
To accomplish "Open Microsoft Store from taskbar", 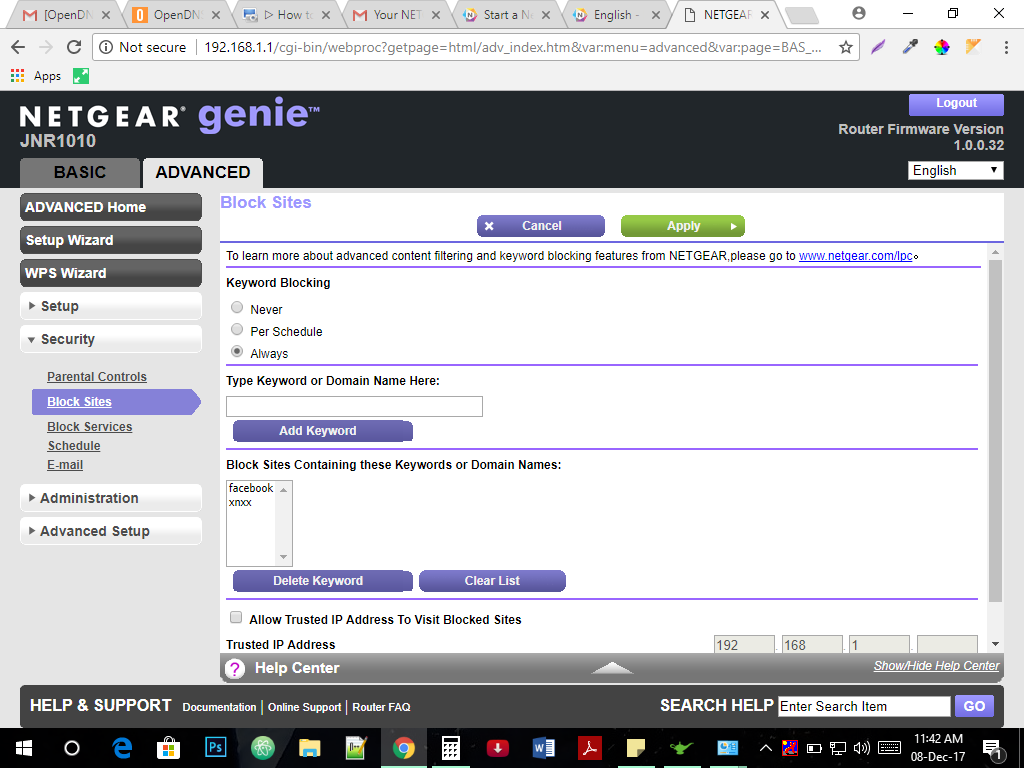I will tap(168, 748).
